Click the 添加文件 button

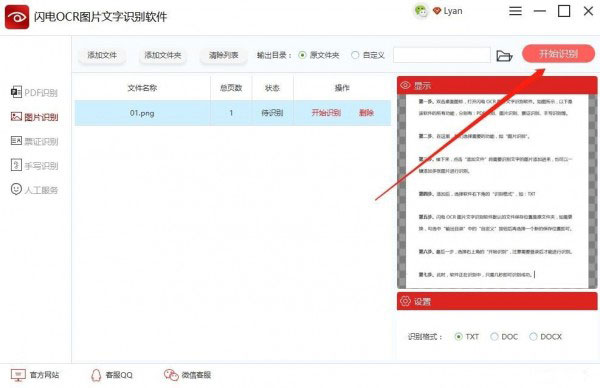(102, 55)
